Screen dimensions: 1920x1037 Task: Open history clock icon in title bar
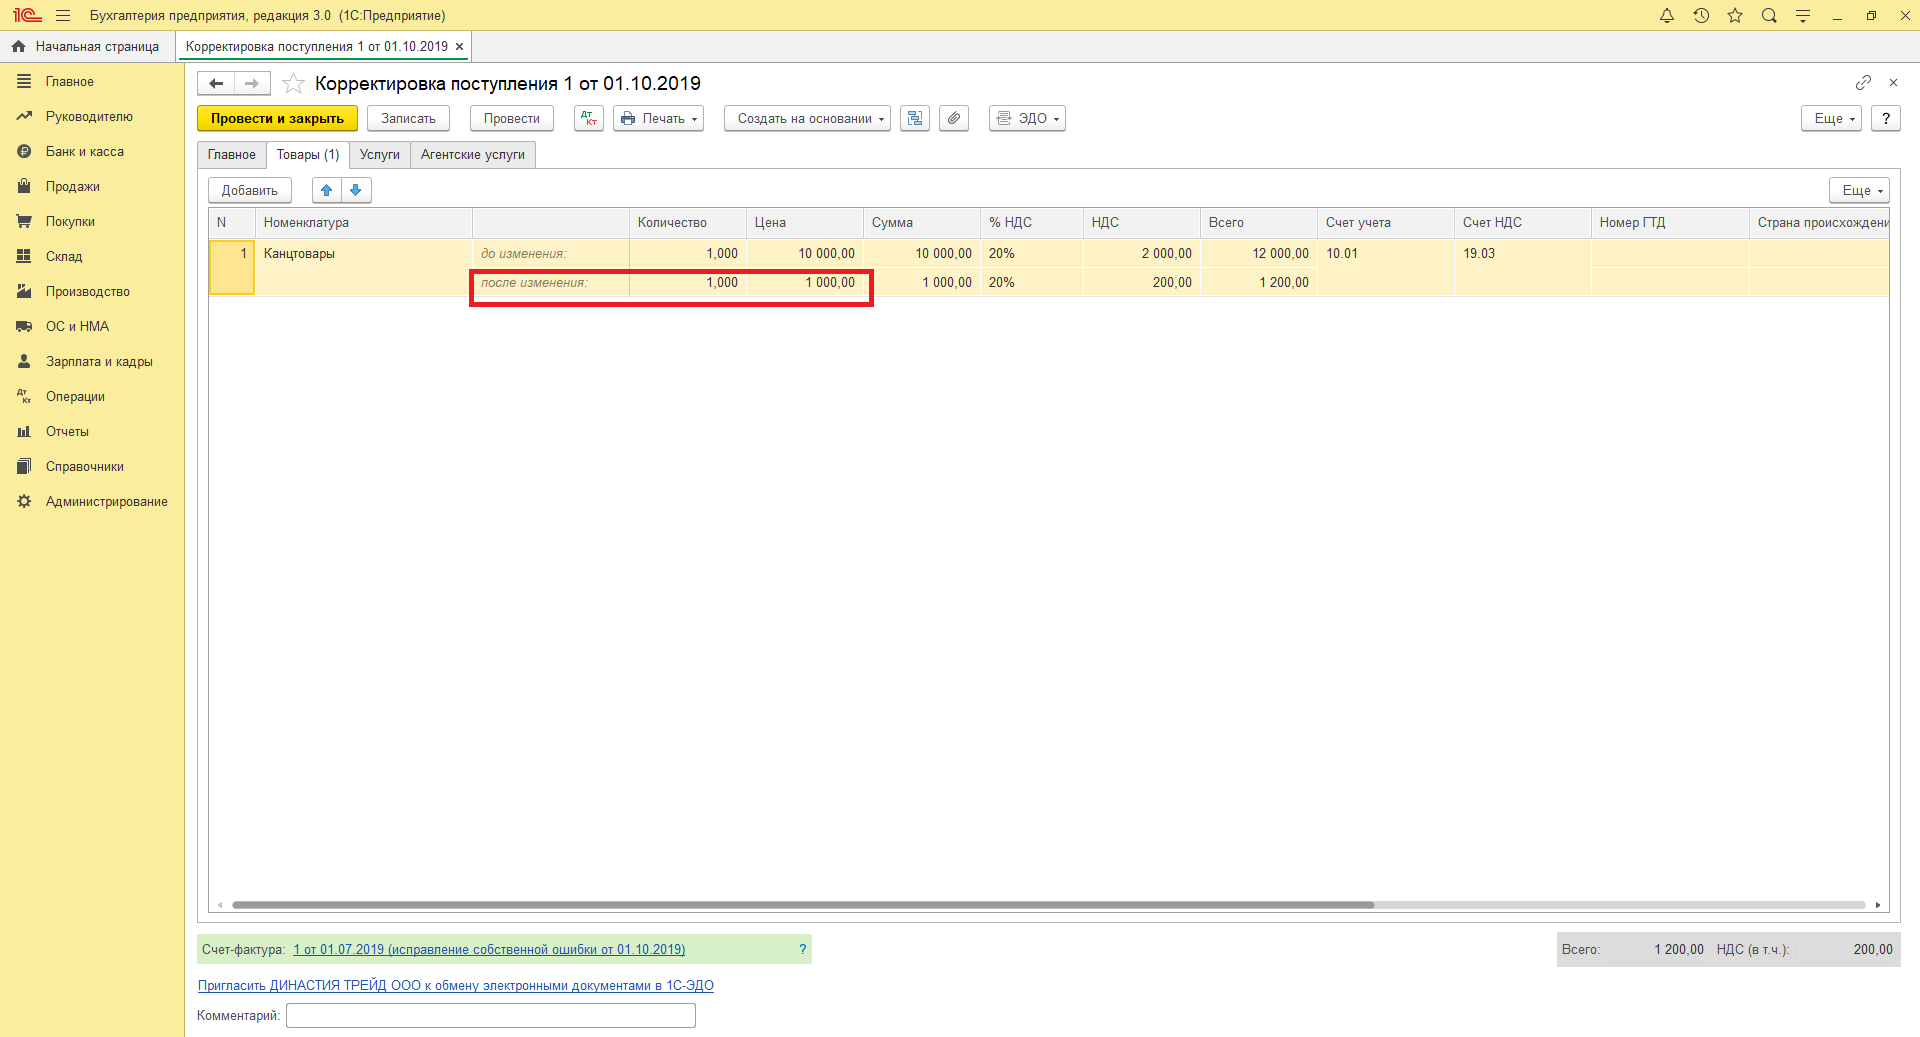click(1701, 16)
